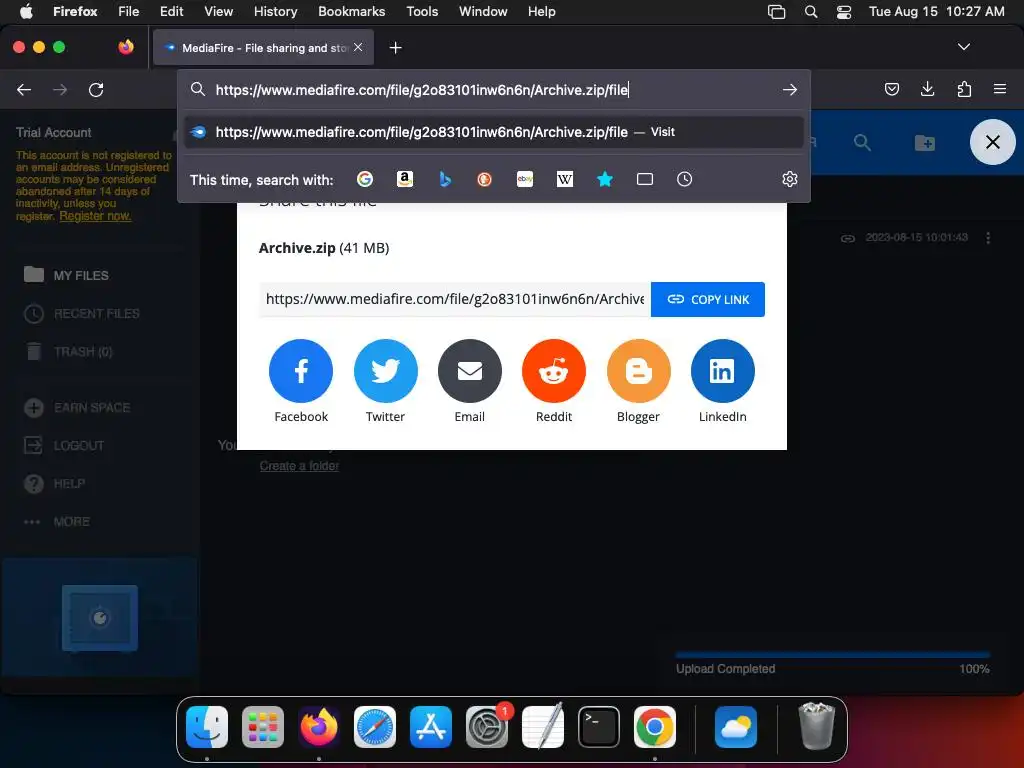
Task: Open the Firefox View pinned icon
Action: point(126,47)
